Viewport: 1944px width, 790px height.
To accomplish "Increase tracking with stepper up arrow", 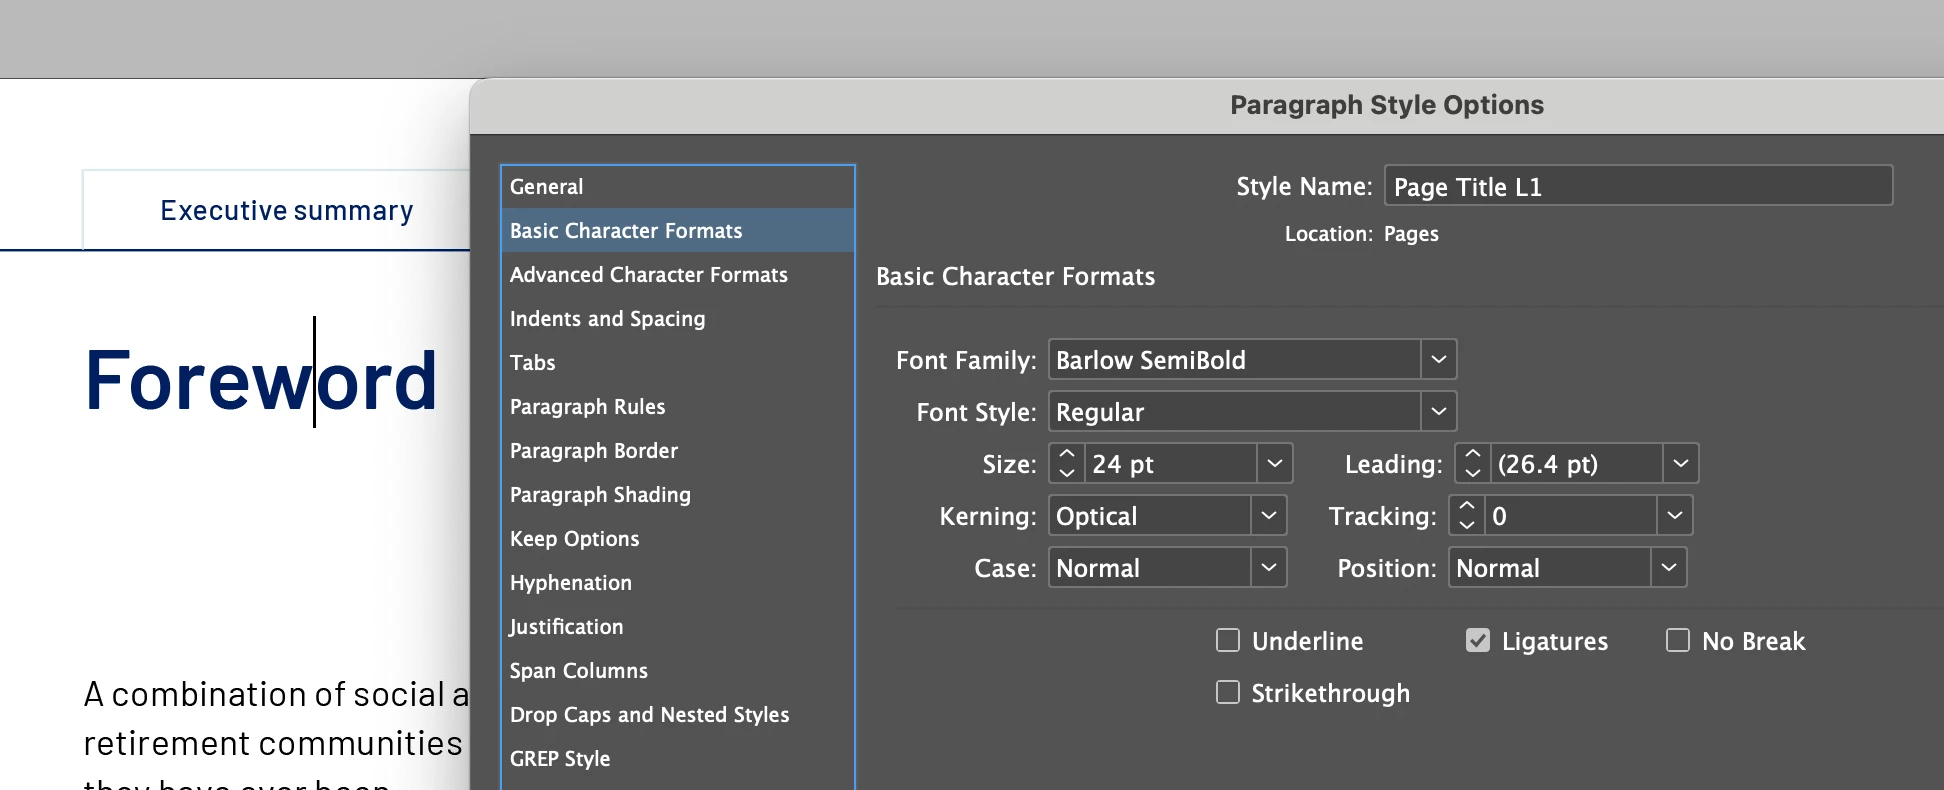I will (x=1467, y=507).
